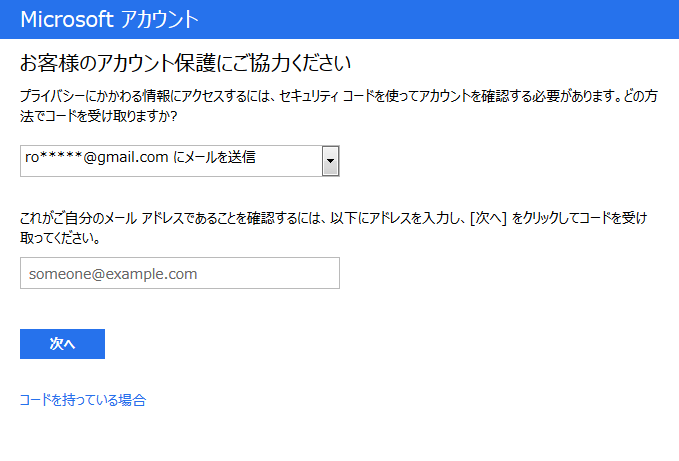Image resolution: width=679 pixels, height=461 pixels.
Task: Click the アカウント text in the blue banner
Action: 160,19
